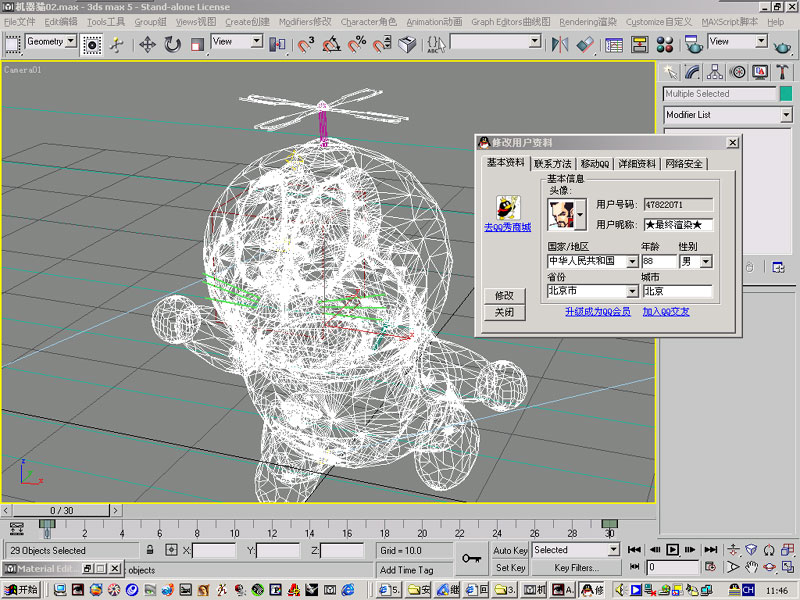The image size is (800, 600).
Task: Open the Time Configuration dialog icon
Action: [710, 567]
